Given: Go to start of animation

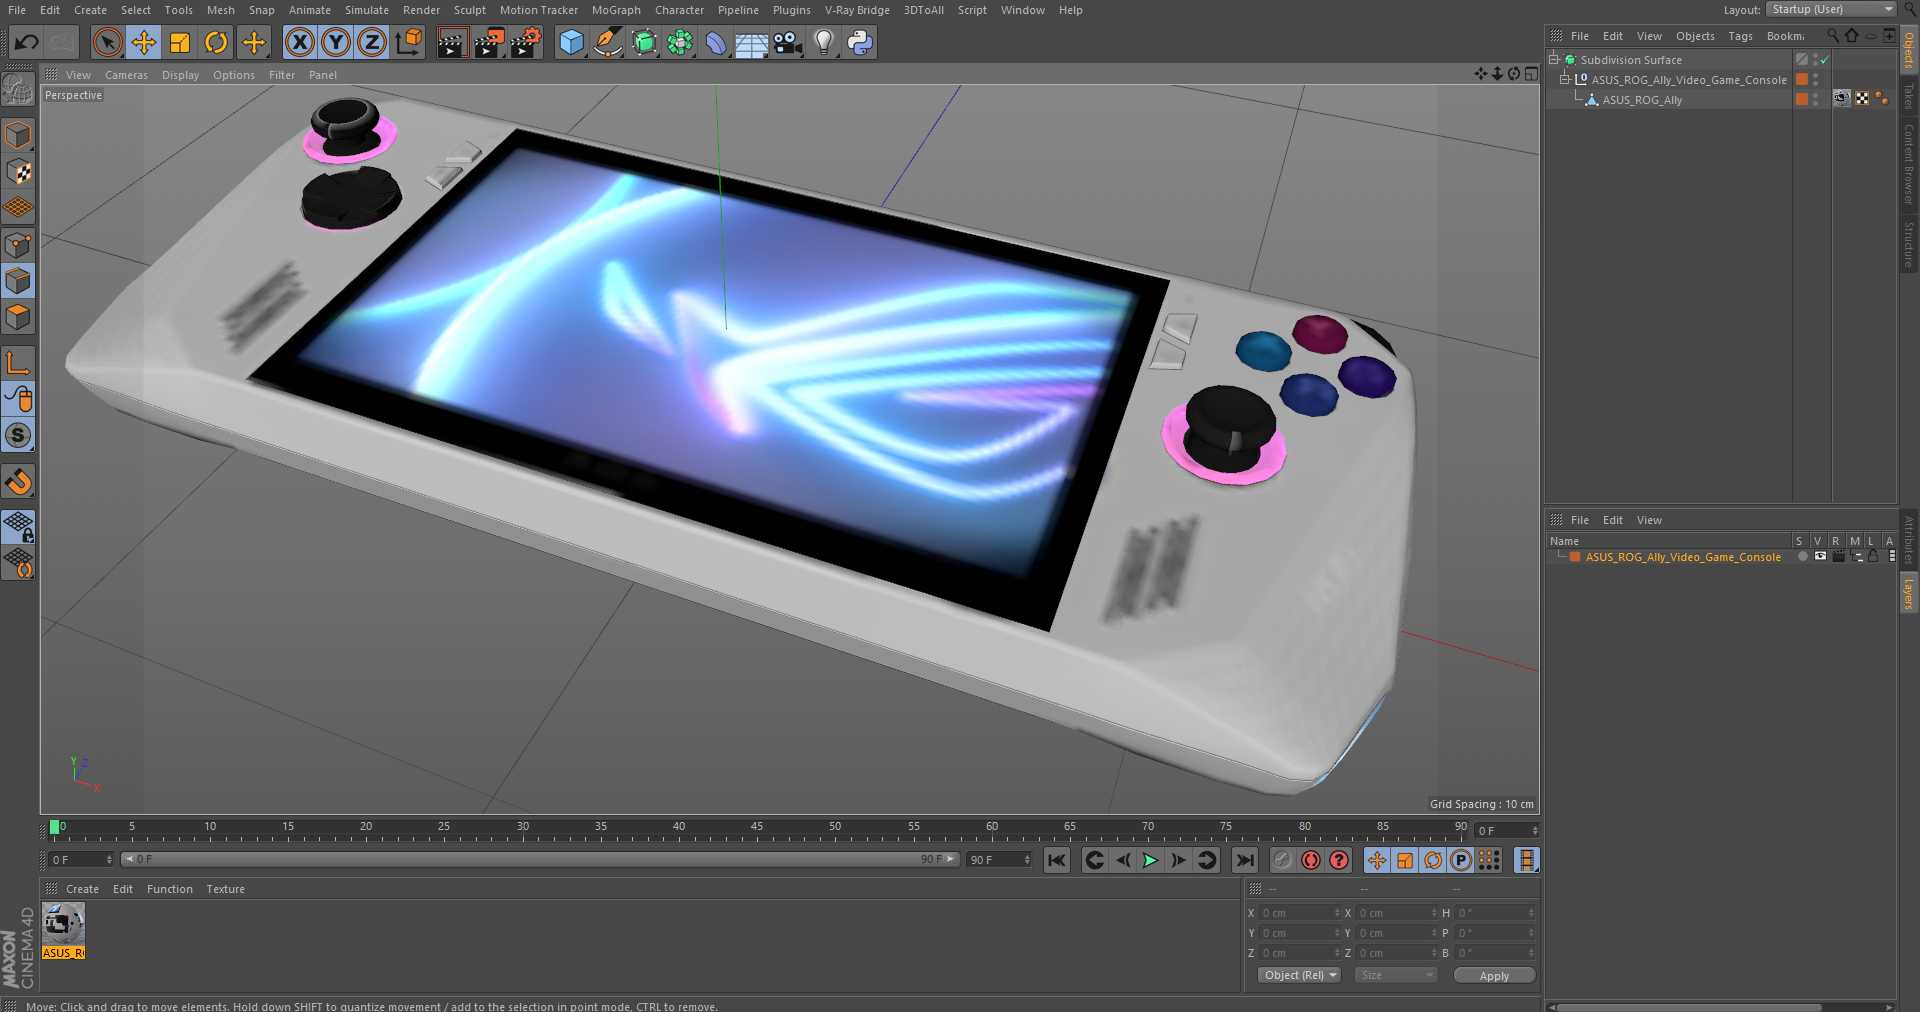Looking at the screenshot, I should 1057,860.
